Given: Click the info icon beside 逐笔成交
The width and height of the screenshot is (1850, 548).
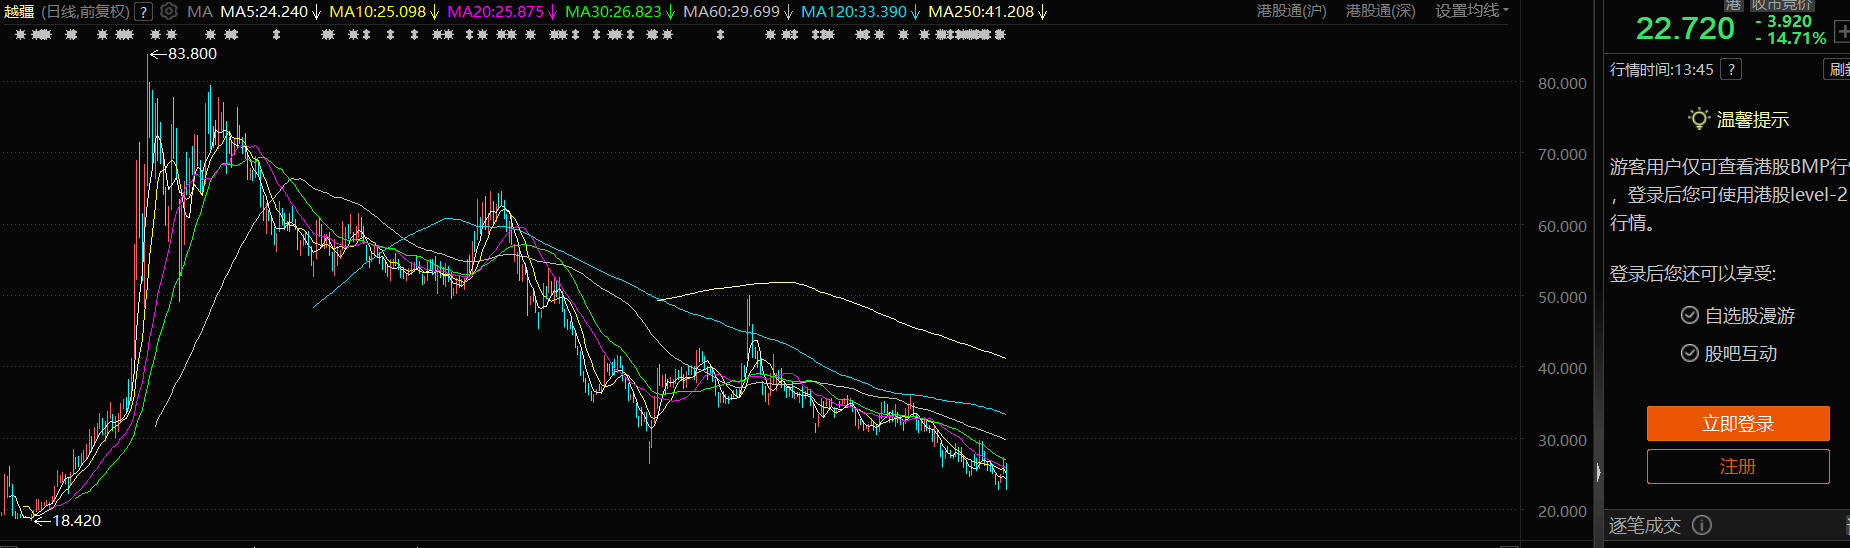Looking at the screenshot, I should (1702, 525).
